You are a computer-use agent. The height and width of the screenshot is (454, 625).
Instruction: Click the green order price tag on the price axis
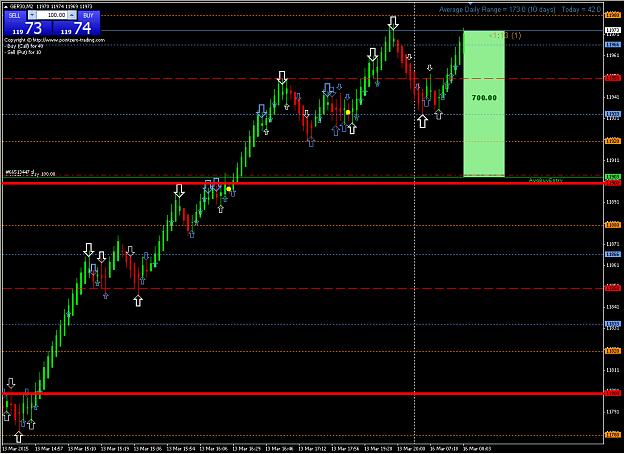[613, 177]
